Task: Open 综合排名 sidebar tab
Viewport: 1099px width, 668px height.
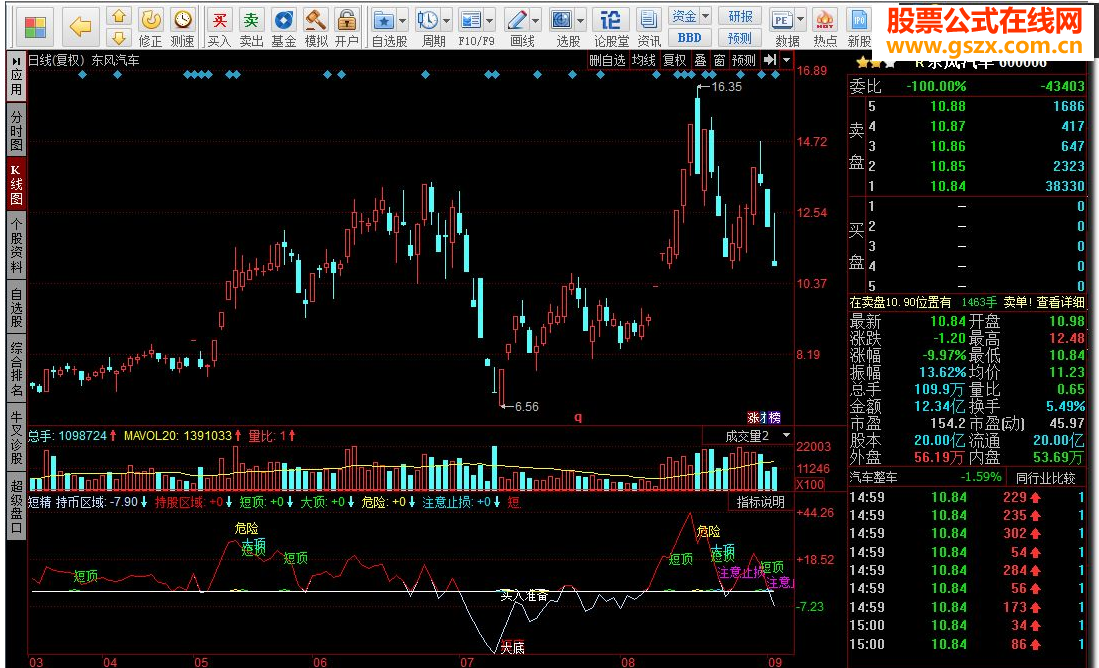Action: click(16, 369)
